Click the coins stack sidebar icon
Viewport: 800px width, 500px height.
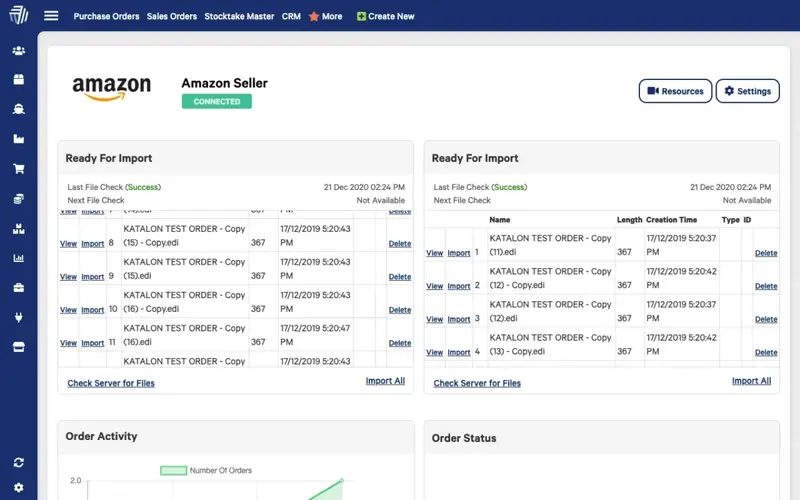click(x=18, y=199)
